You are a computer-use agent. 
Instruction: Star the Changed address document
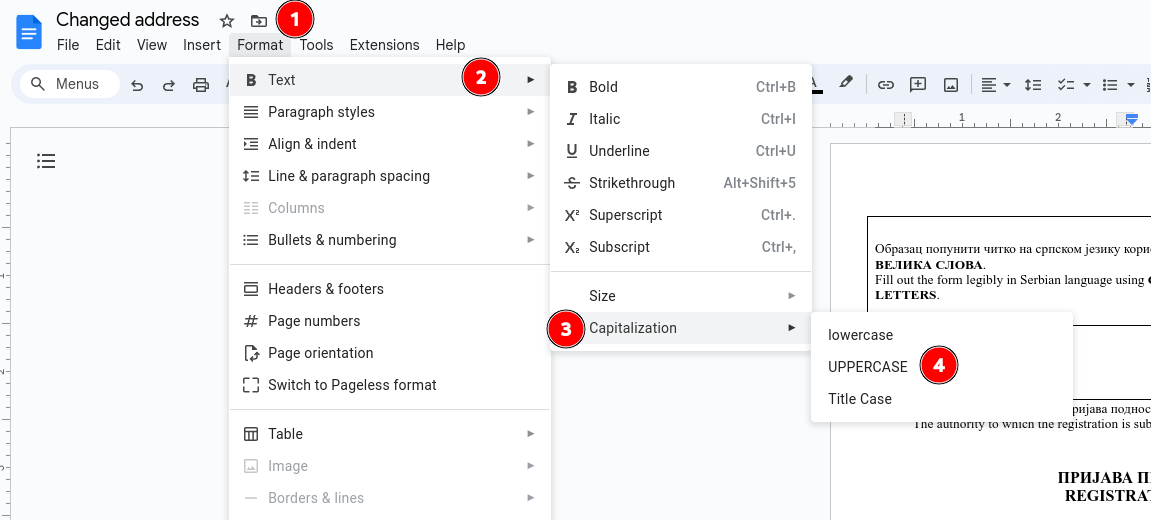tap(227, 21)
